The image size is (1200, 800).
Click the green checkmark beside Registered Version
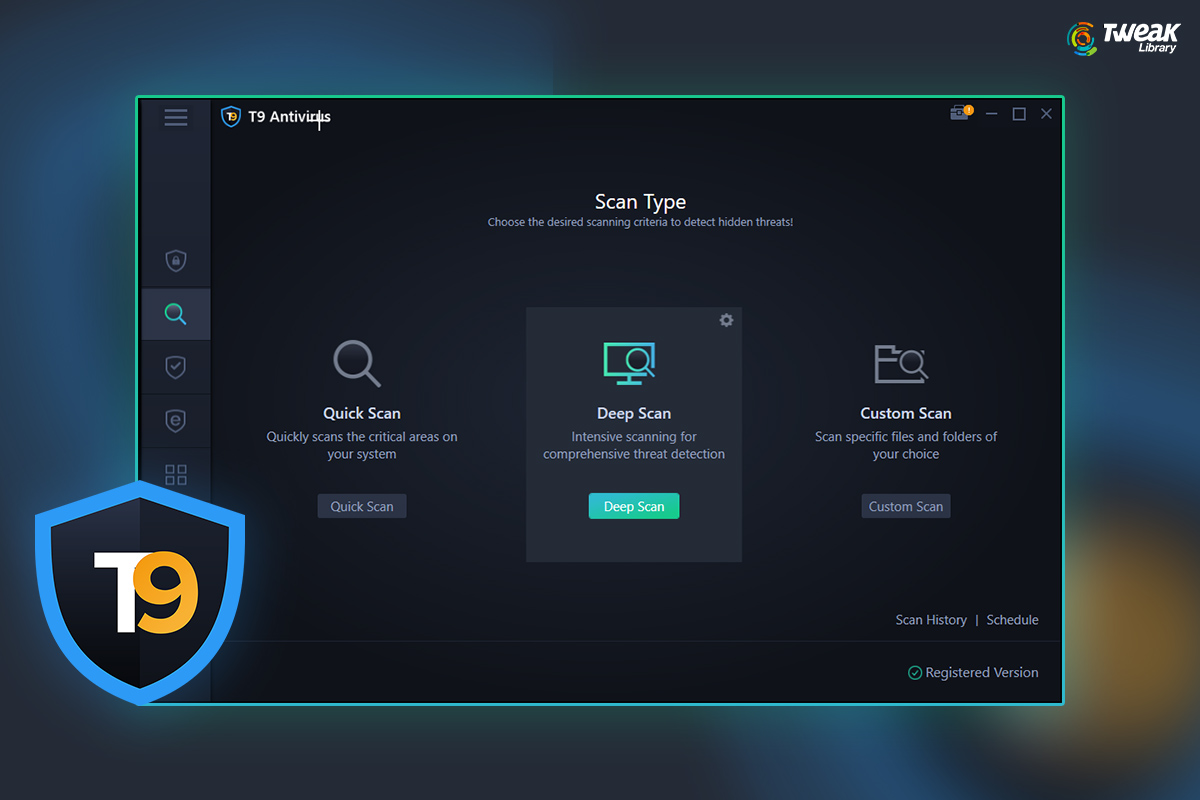point(914,672)
